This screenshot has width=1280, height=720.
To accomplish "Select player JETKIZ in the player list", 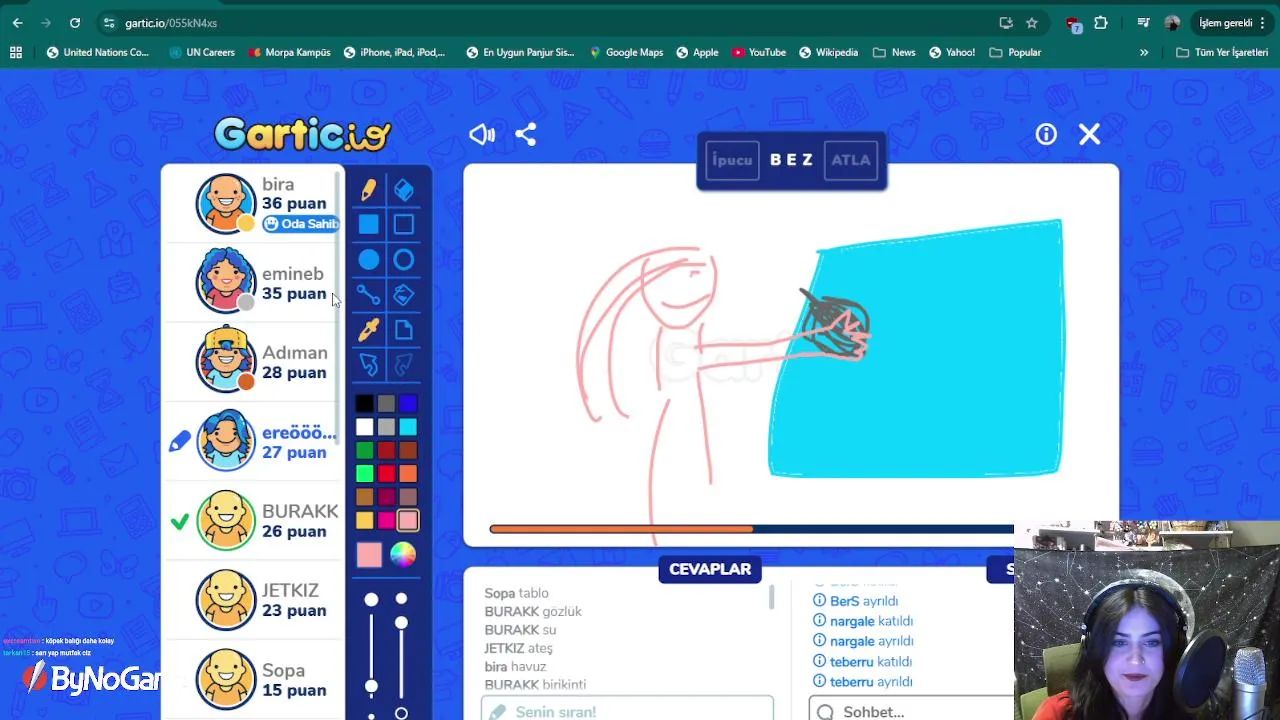I will click(254, 600).
